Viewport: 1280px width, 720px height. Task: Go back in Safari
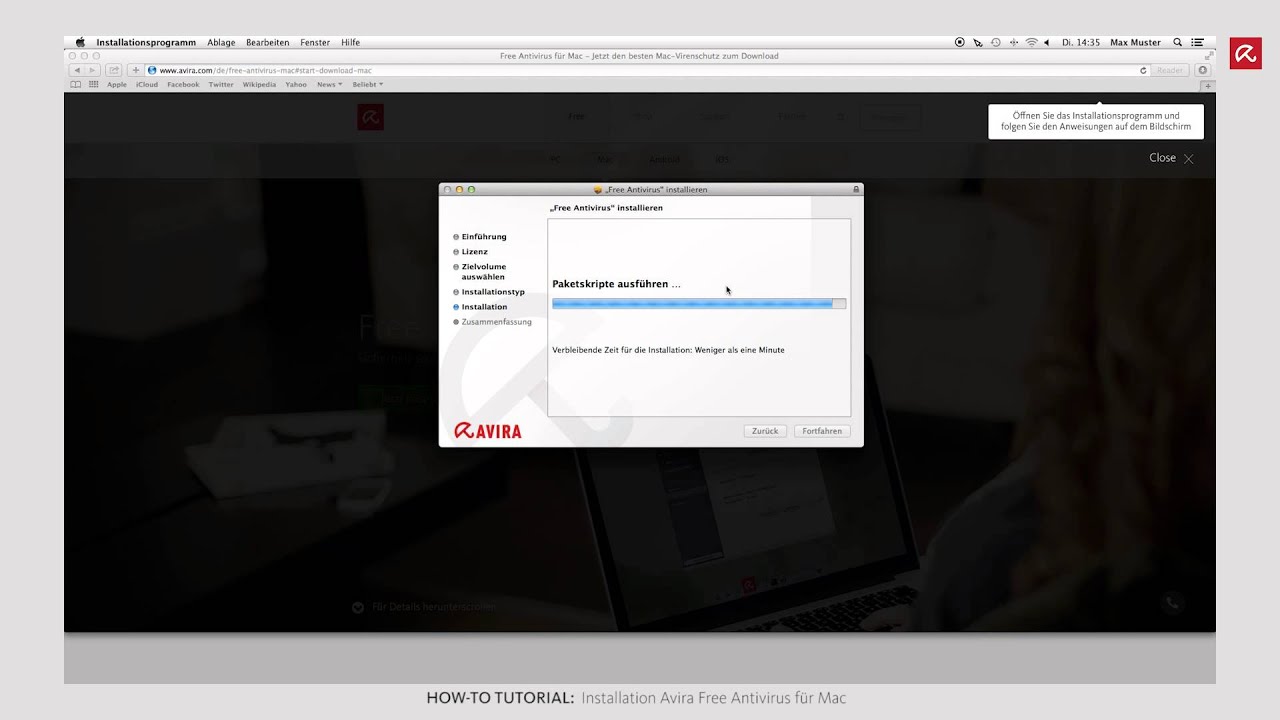pyautogui.click(x=77, y=70)
